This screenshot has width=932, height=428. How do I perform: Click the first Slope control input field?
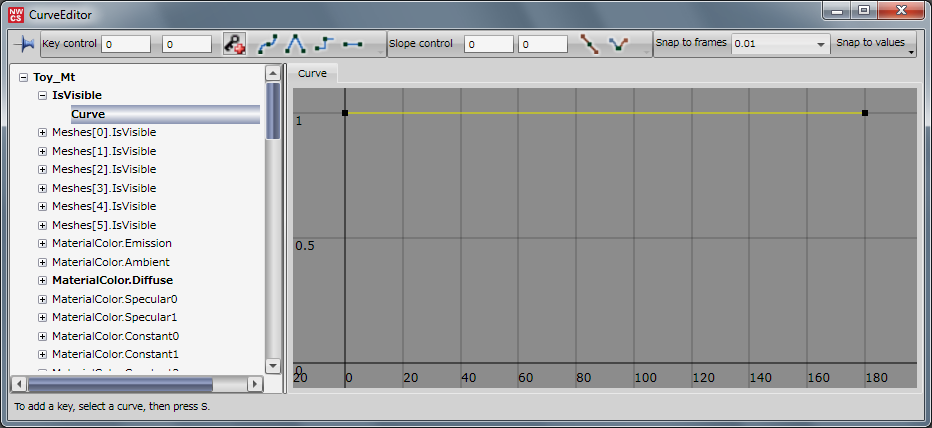click(x=488, y=45)
